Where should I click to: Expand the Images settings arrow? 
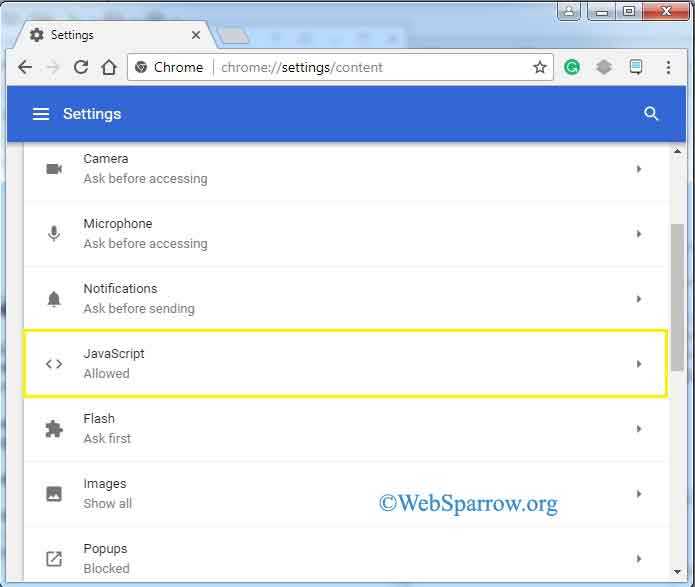639,493
